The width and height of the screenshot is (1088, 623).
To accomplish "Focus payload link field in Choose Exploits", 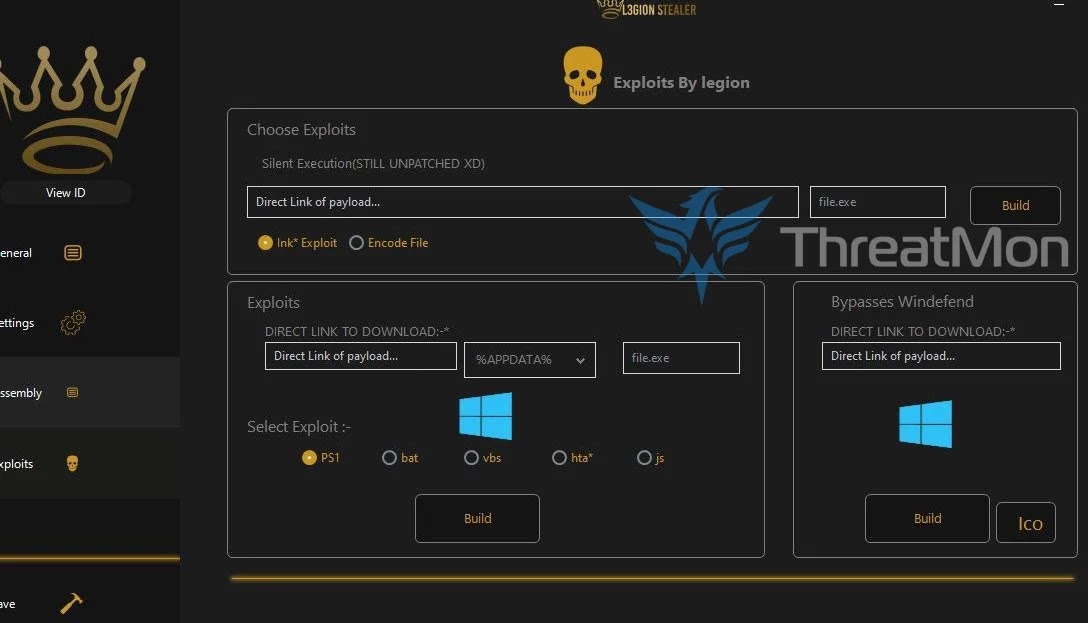I will 522,202.
